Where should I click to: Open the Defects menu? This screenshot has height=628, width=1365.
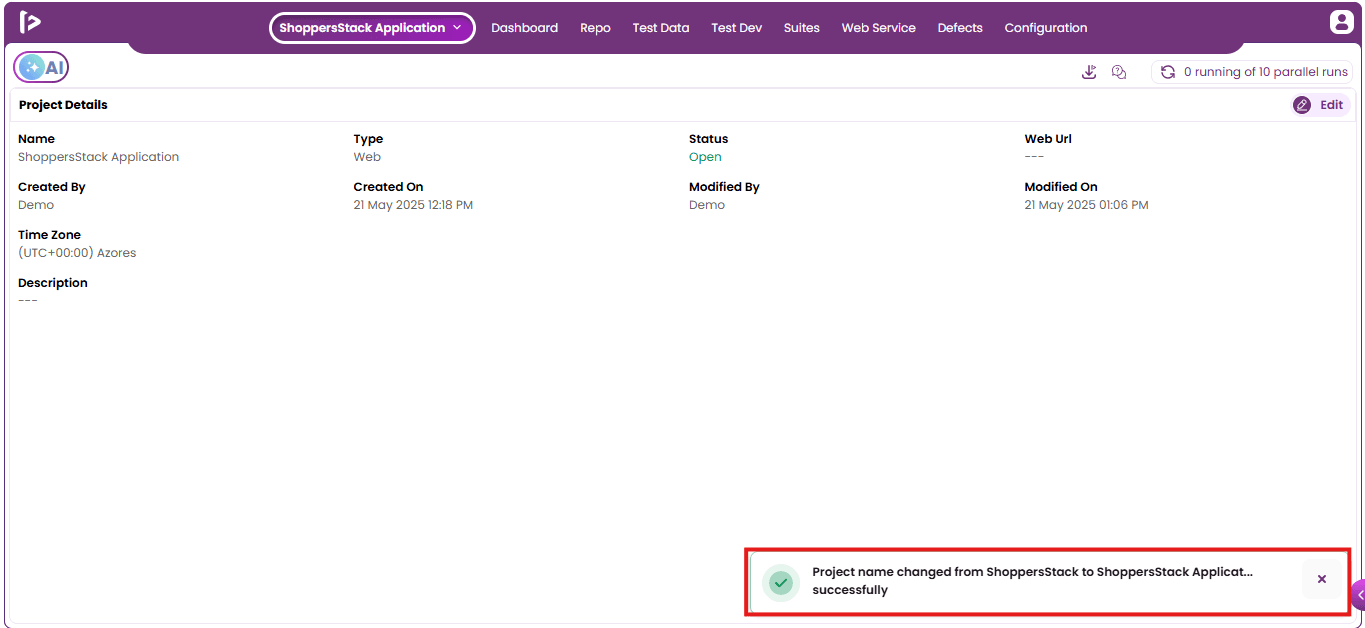tap(960, 28)
